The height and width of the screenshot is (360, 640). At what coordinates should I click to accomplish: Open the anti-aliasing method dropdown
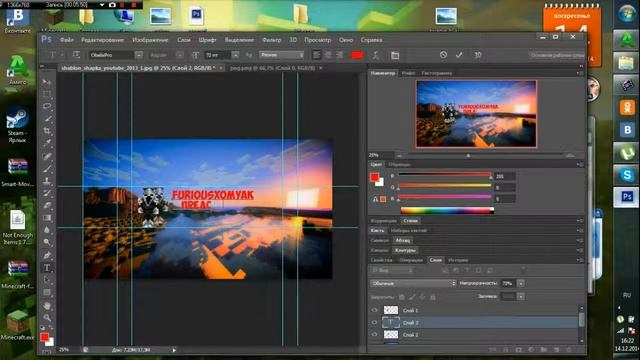282,55
